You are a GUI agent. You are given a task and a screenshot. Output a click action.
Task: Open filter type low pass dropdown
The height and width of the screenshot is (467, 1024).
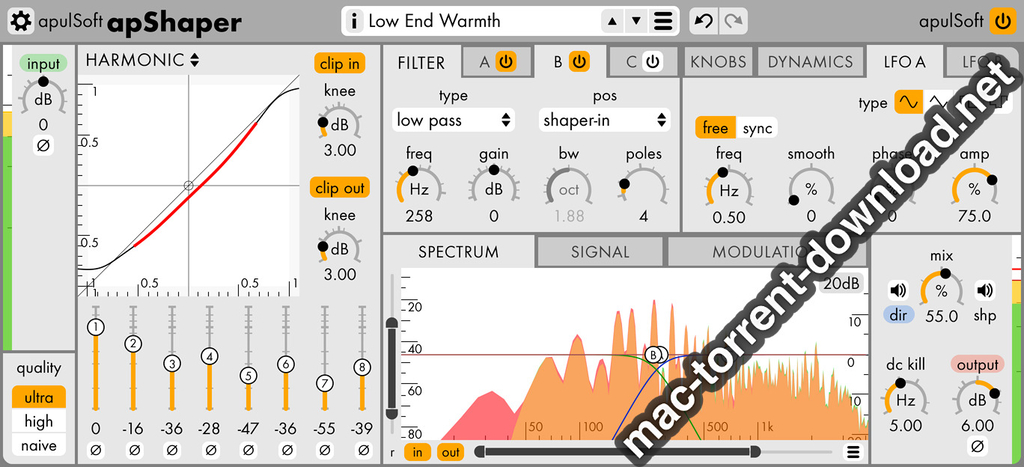(454, 120)
